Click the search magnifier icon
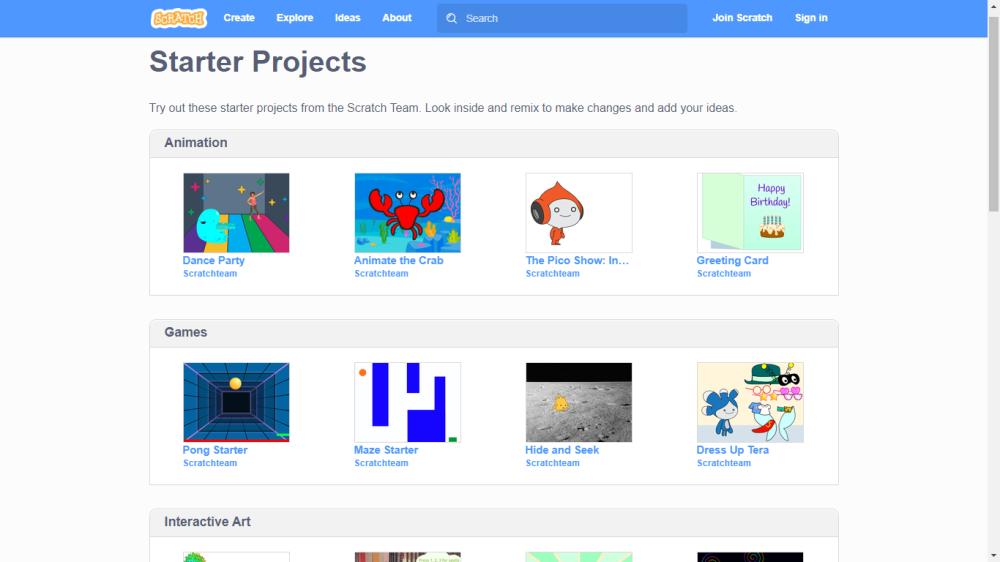1000x562 pixels. pyautogui.click(x=452, y=18)
